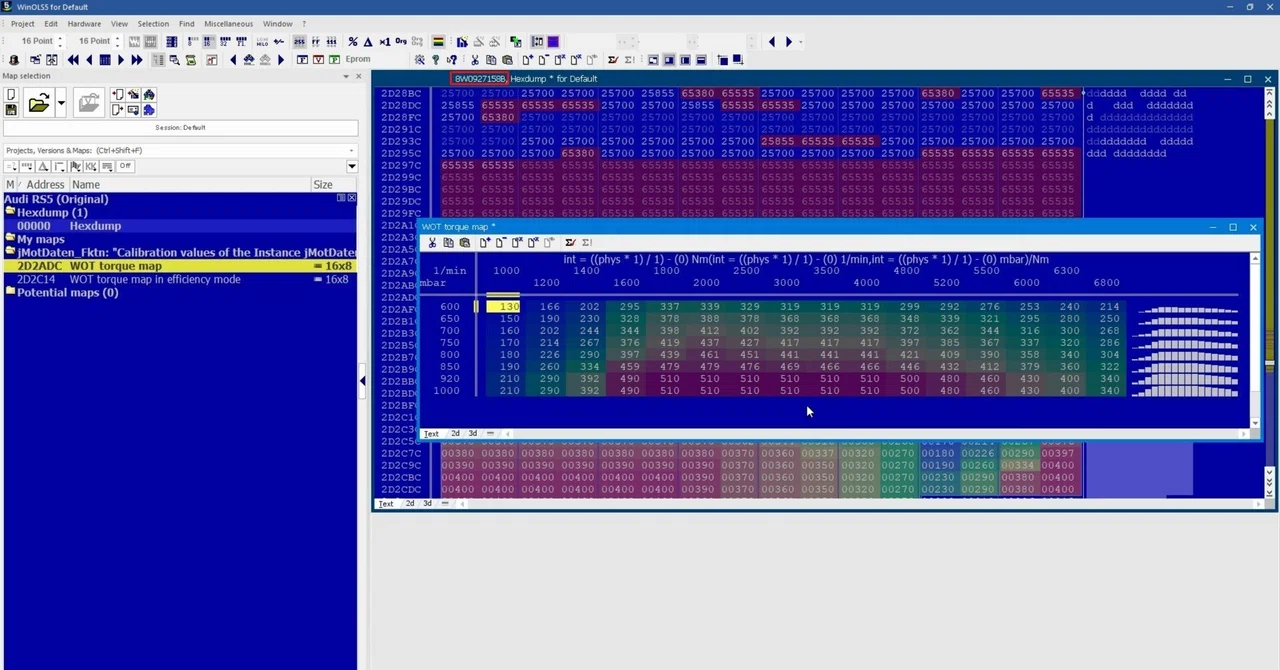Switch to 2d tab in WOT torque map window
Viewport: 1280px width, 670px height.
[455, 434]
